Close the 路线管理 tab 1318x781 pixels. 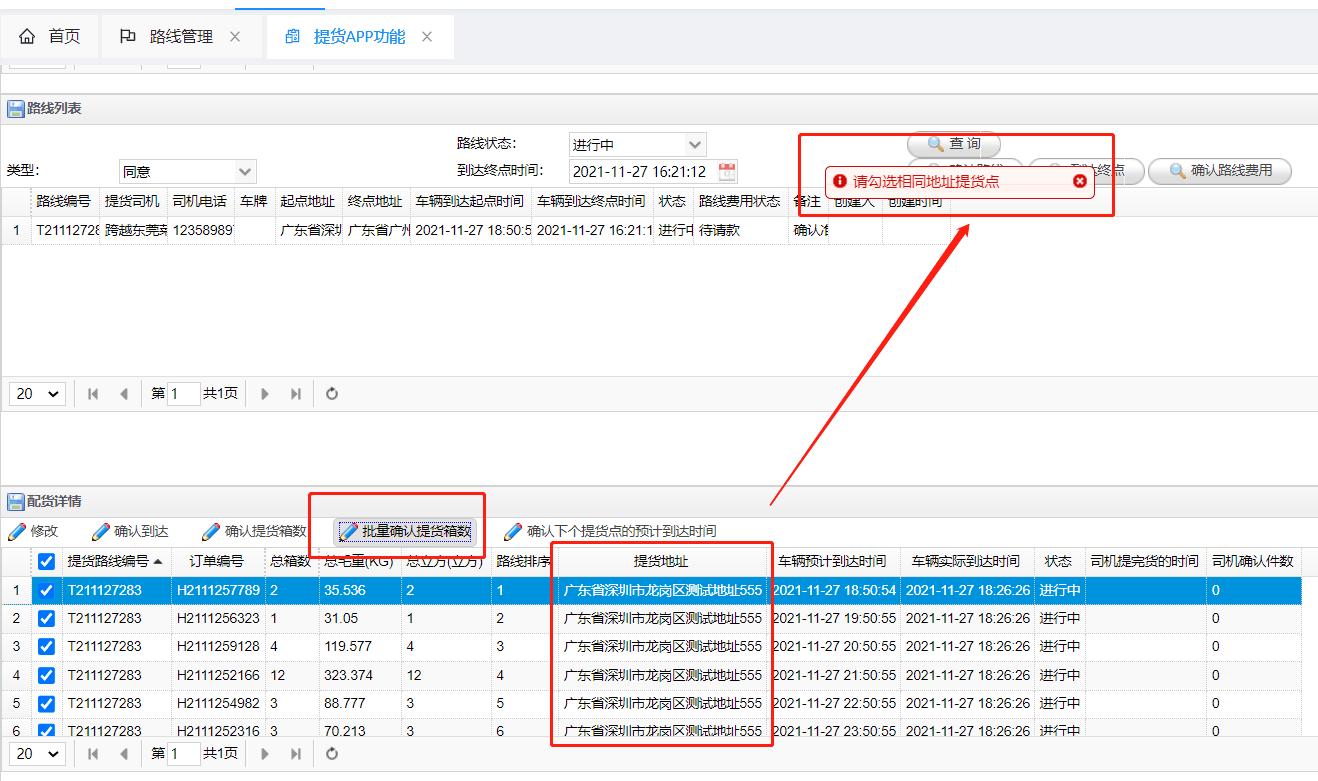pyautogui.click(x=235, y=37)
